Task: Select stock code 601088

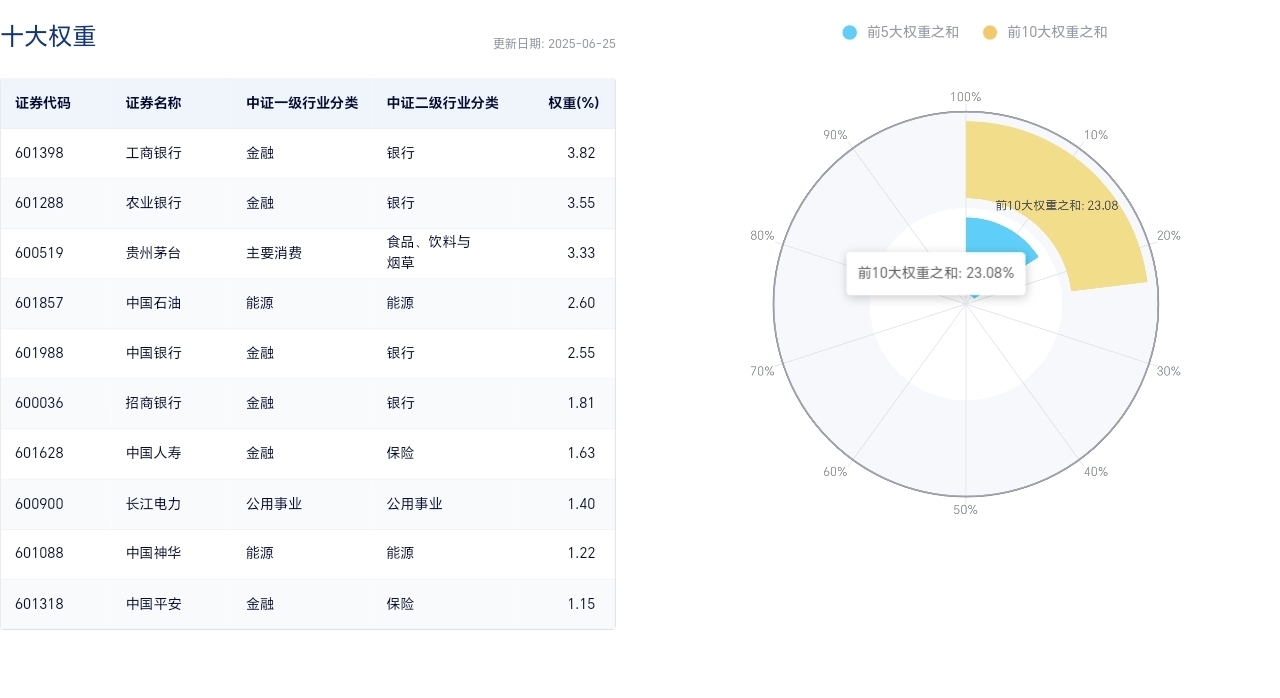Action: [x=39, y=553]
